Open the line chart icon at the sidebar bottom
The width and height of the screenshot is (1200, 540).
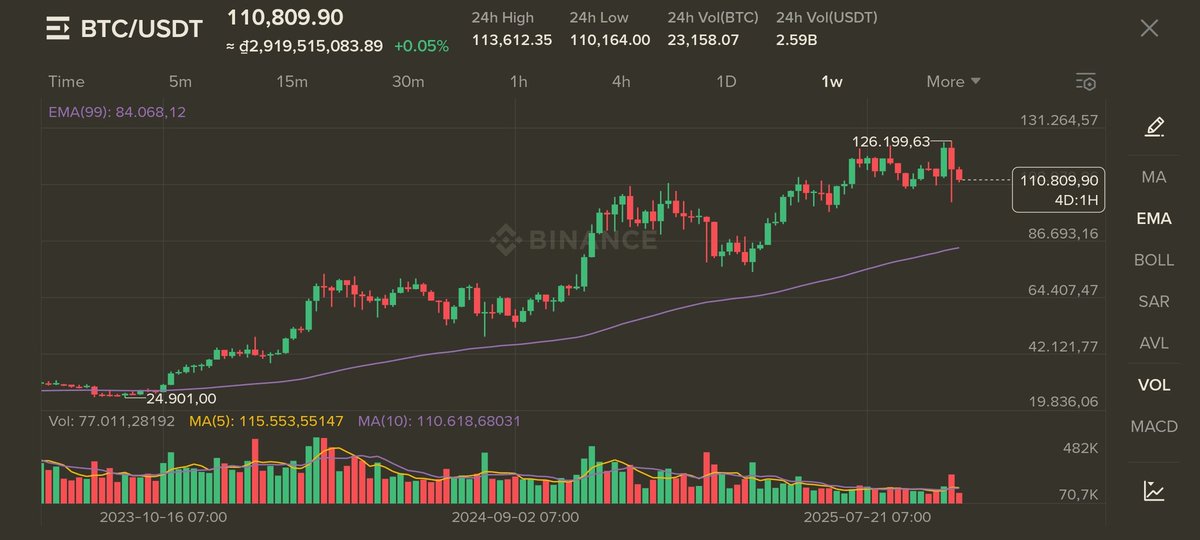[x=1154, y=490]
